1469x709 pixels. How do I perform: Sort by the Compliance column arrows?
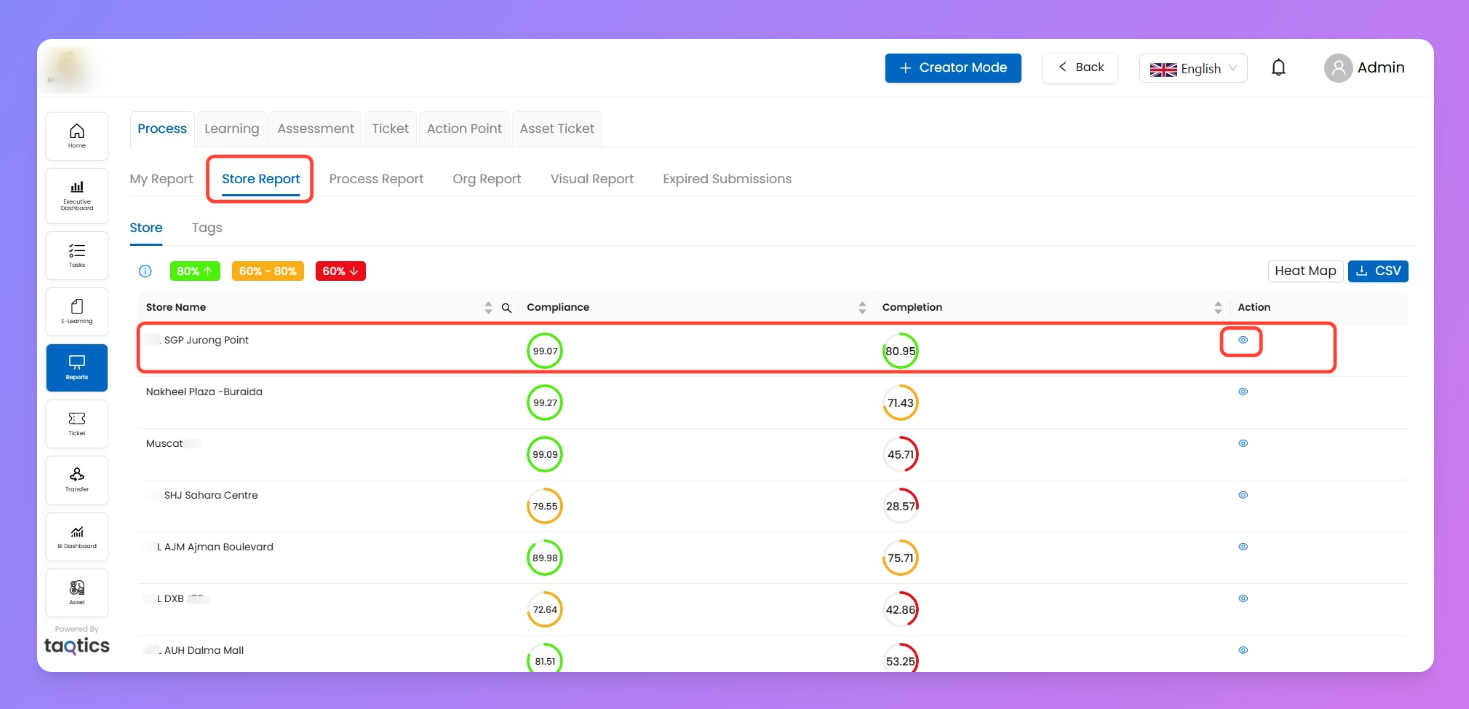pyautogui.click(x=862, y=308)
